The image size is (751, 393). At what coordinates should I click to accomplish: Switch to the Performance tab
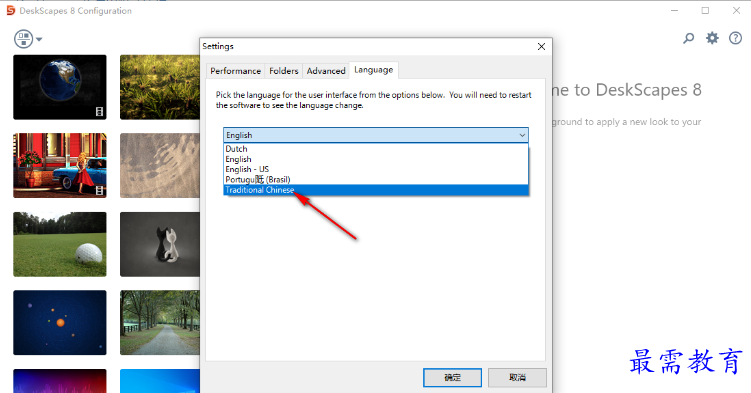pyautogui.click(x=235, y=71)
